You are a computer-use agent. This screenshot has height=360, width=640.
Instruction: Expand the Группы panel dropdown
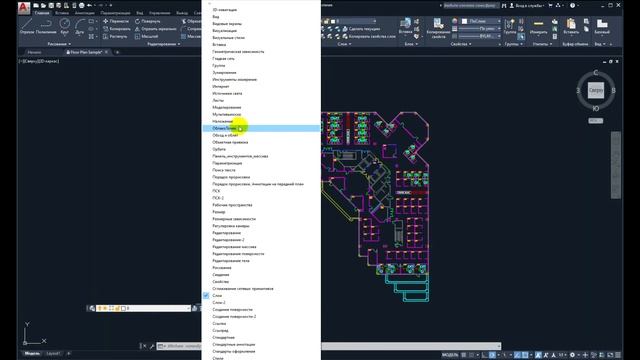(x=513, y=44)
